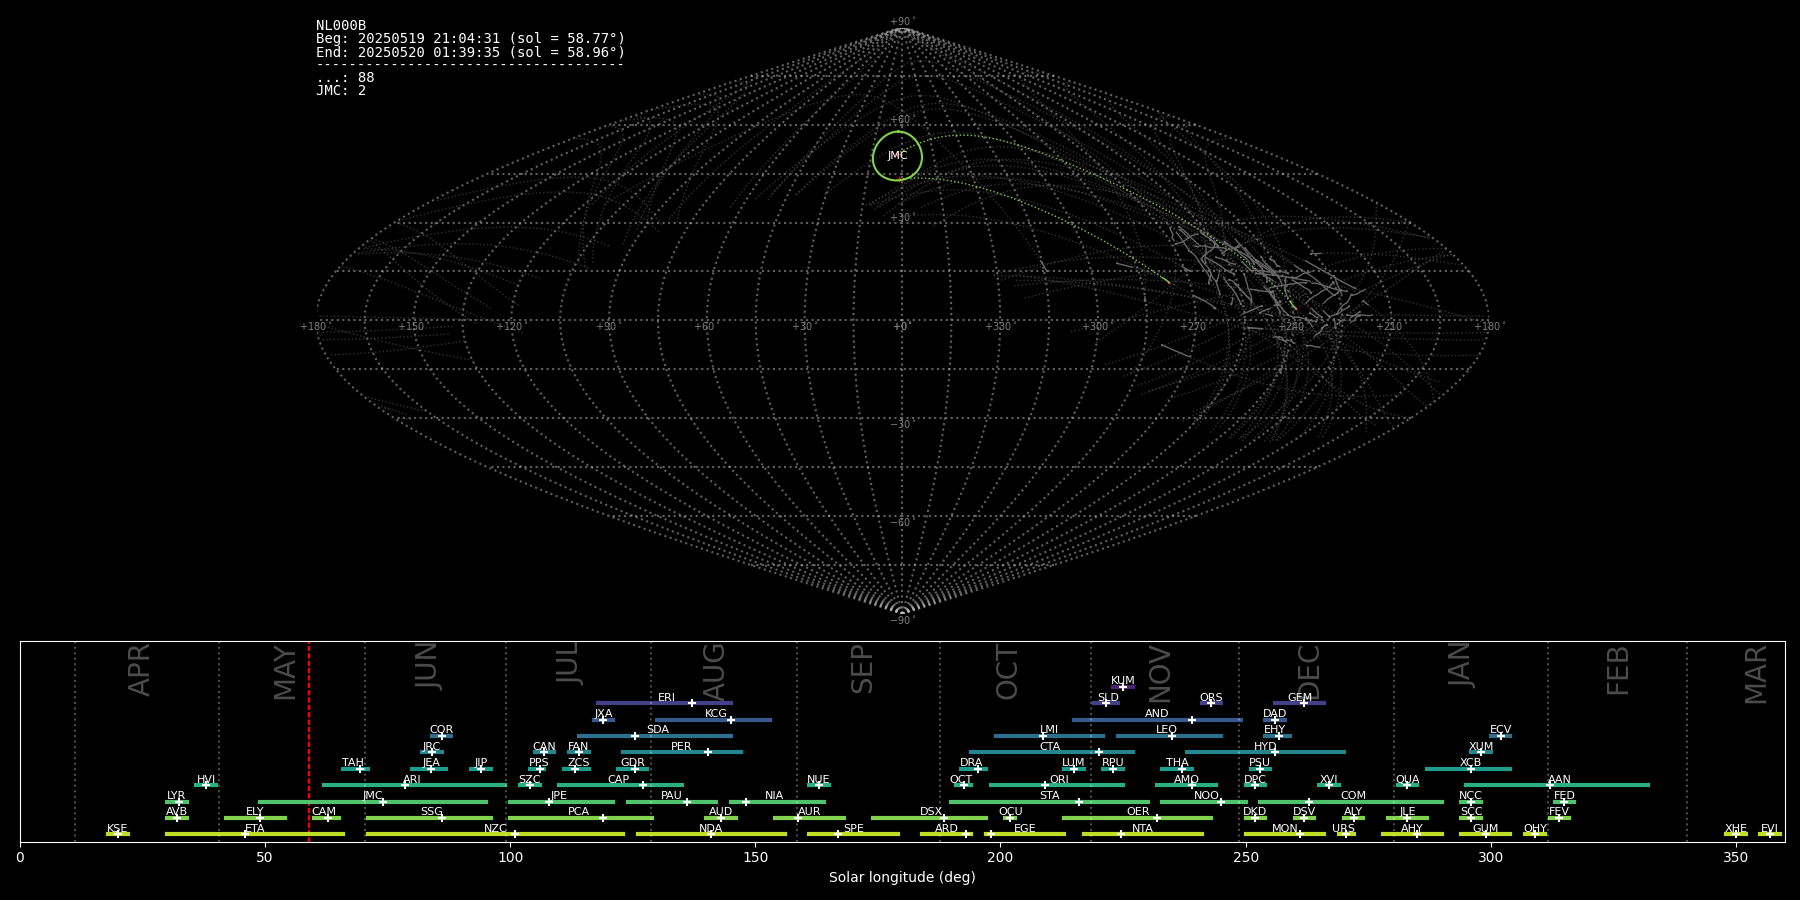Click the QUA shower label near JAN
Screen dimensions: 1800x900
1407,780
